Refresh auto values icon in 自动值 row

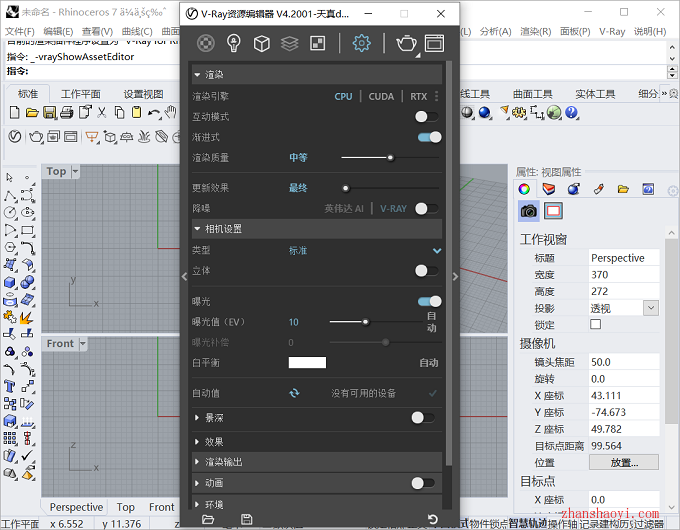(x=294, y=393)
